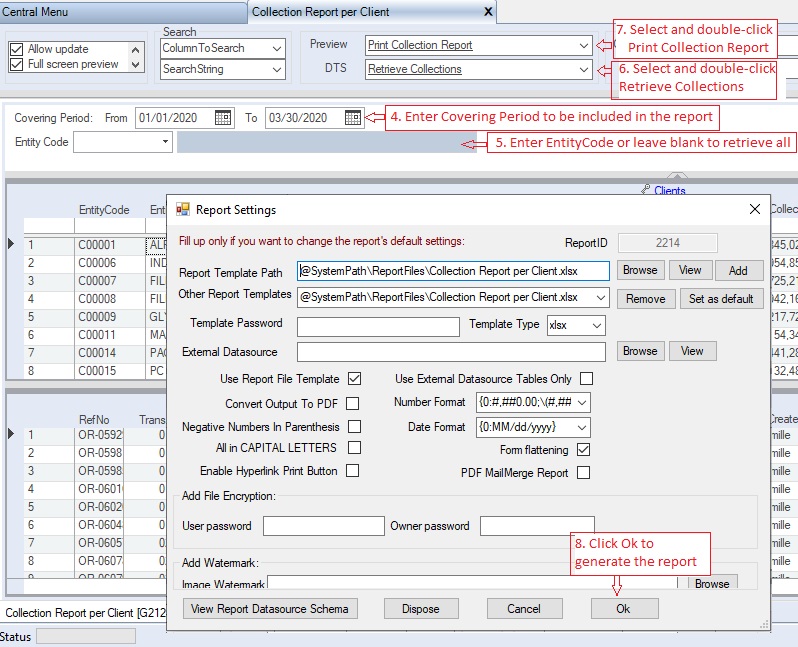798x647 pixels.
Task: Click the Template Password field
Action: pos(378,326)
